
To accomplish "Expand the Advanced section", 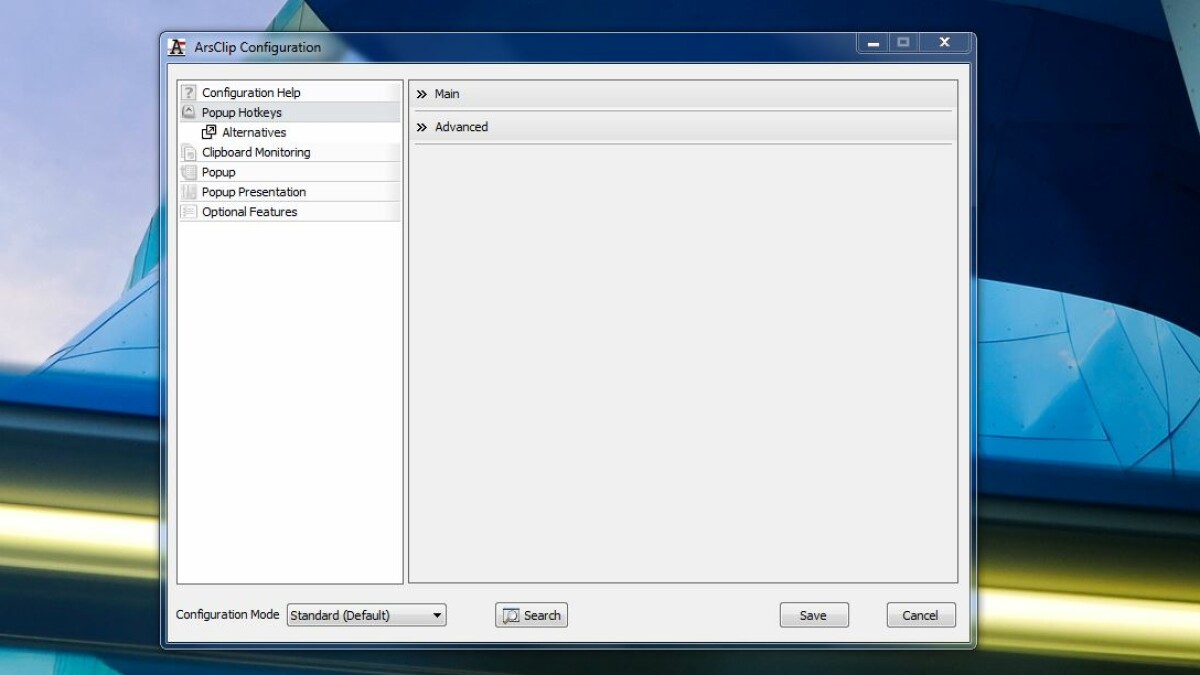I will (685, 127).
